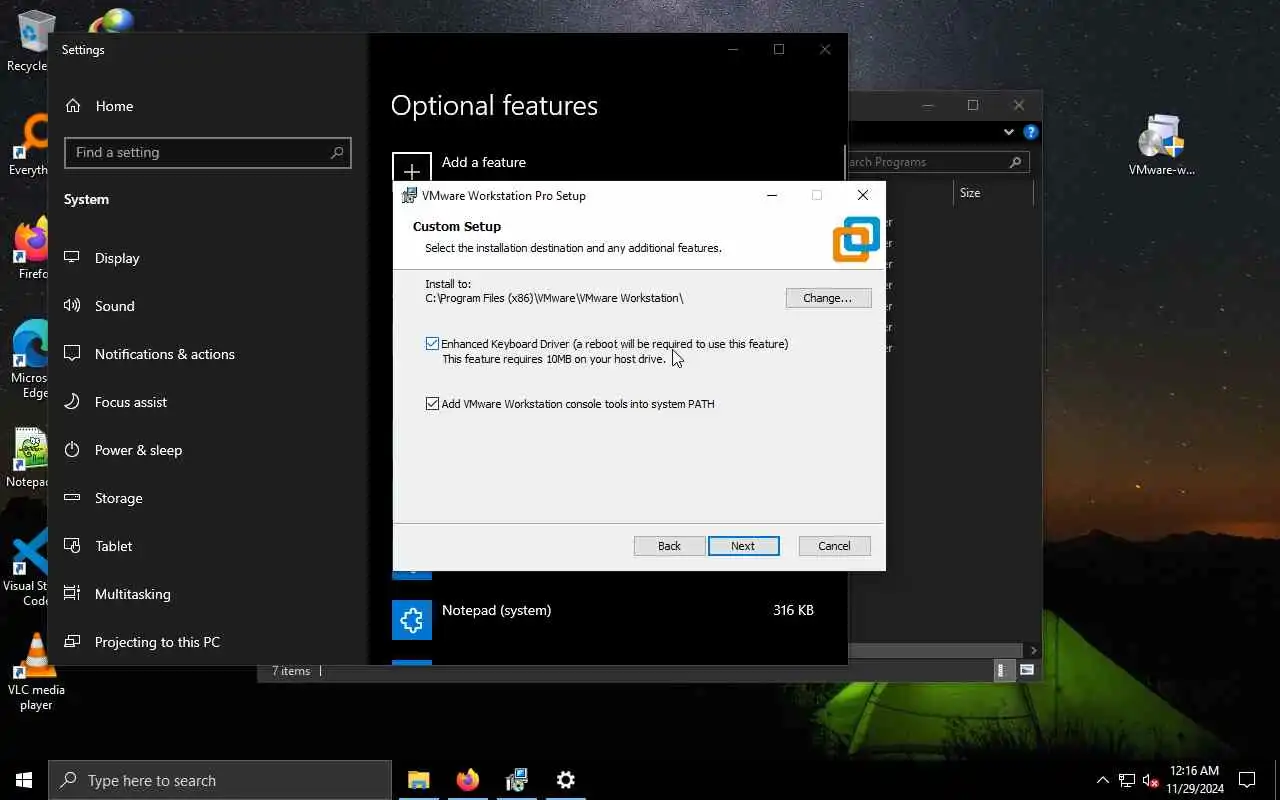The image size is (1280, 800).
Task: Open File Explorer from taskbar
Action: pyautogui.click(x=419, y=780)
